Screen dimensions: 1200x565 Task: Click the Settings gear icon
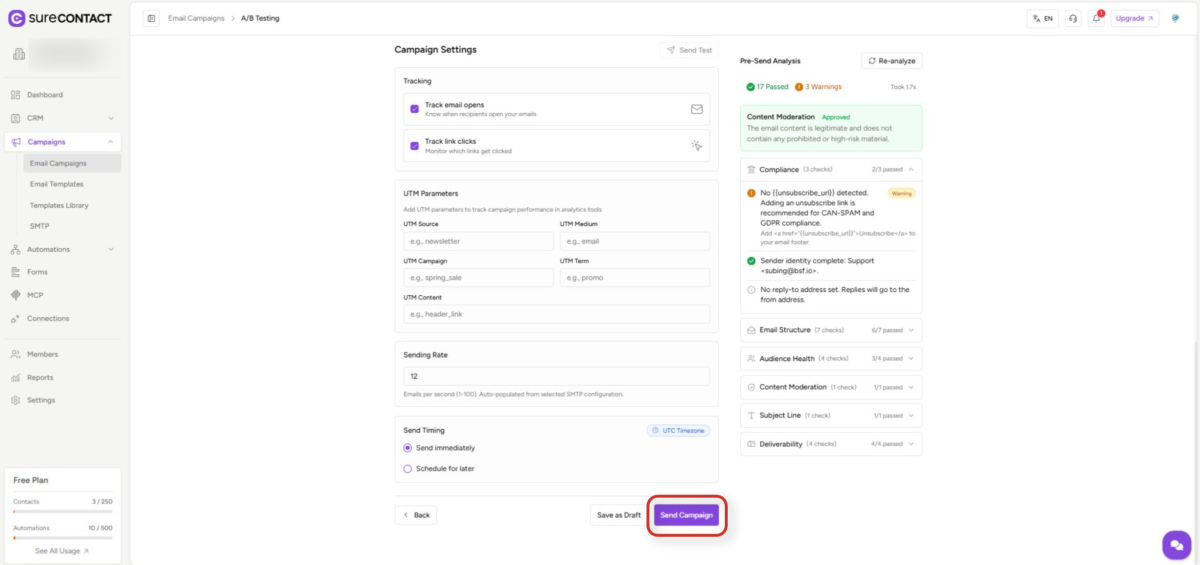(16, 400)
